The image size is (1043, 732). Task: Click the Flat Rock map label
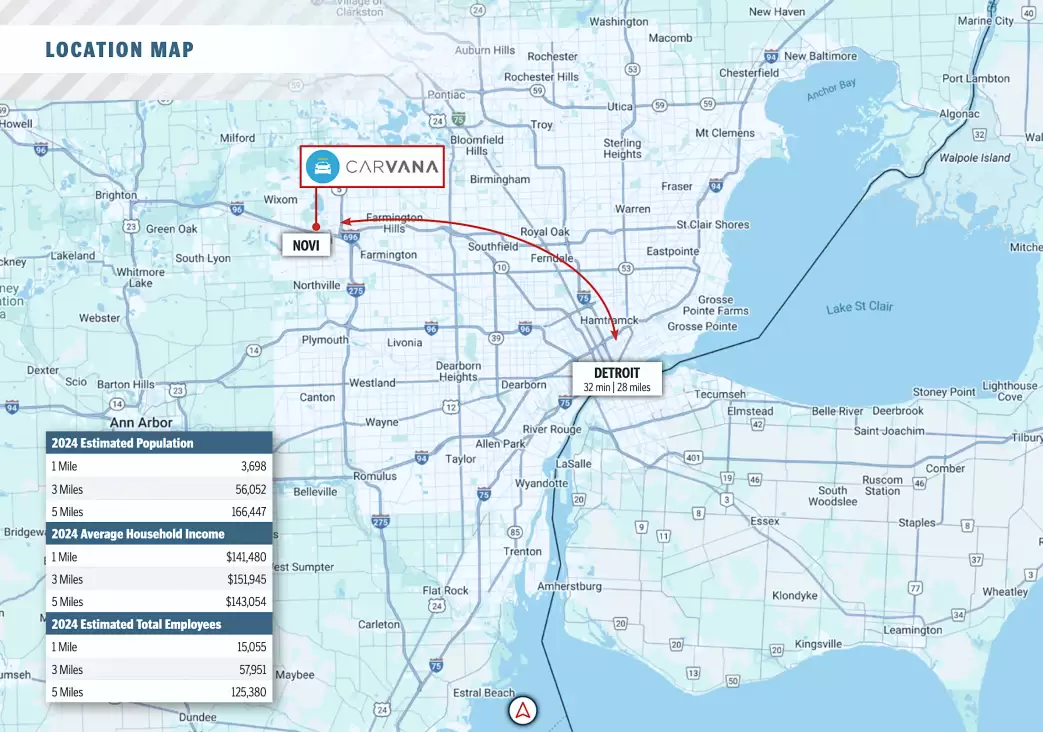[x=445, y=590]
